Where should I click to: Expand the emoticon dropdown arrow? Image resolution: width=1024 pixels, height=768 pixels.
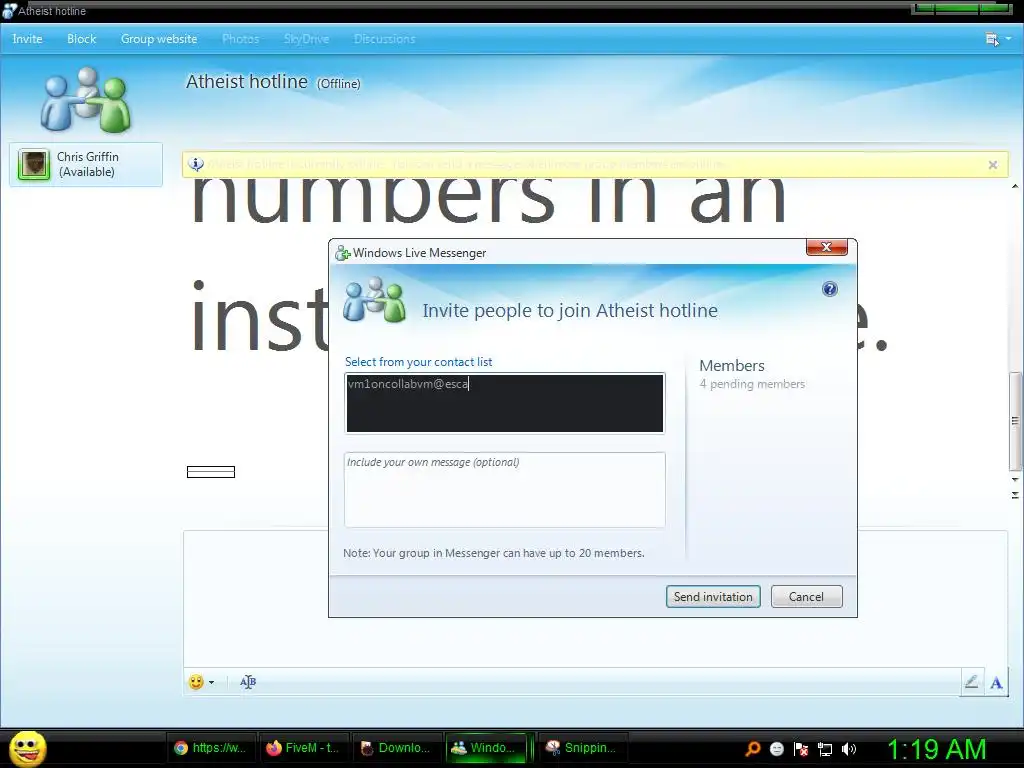212,682
